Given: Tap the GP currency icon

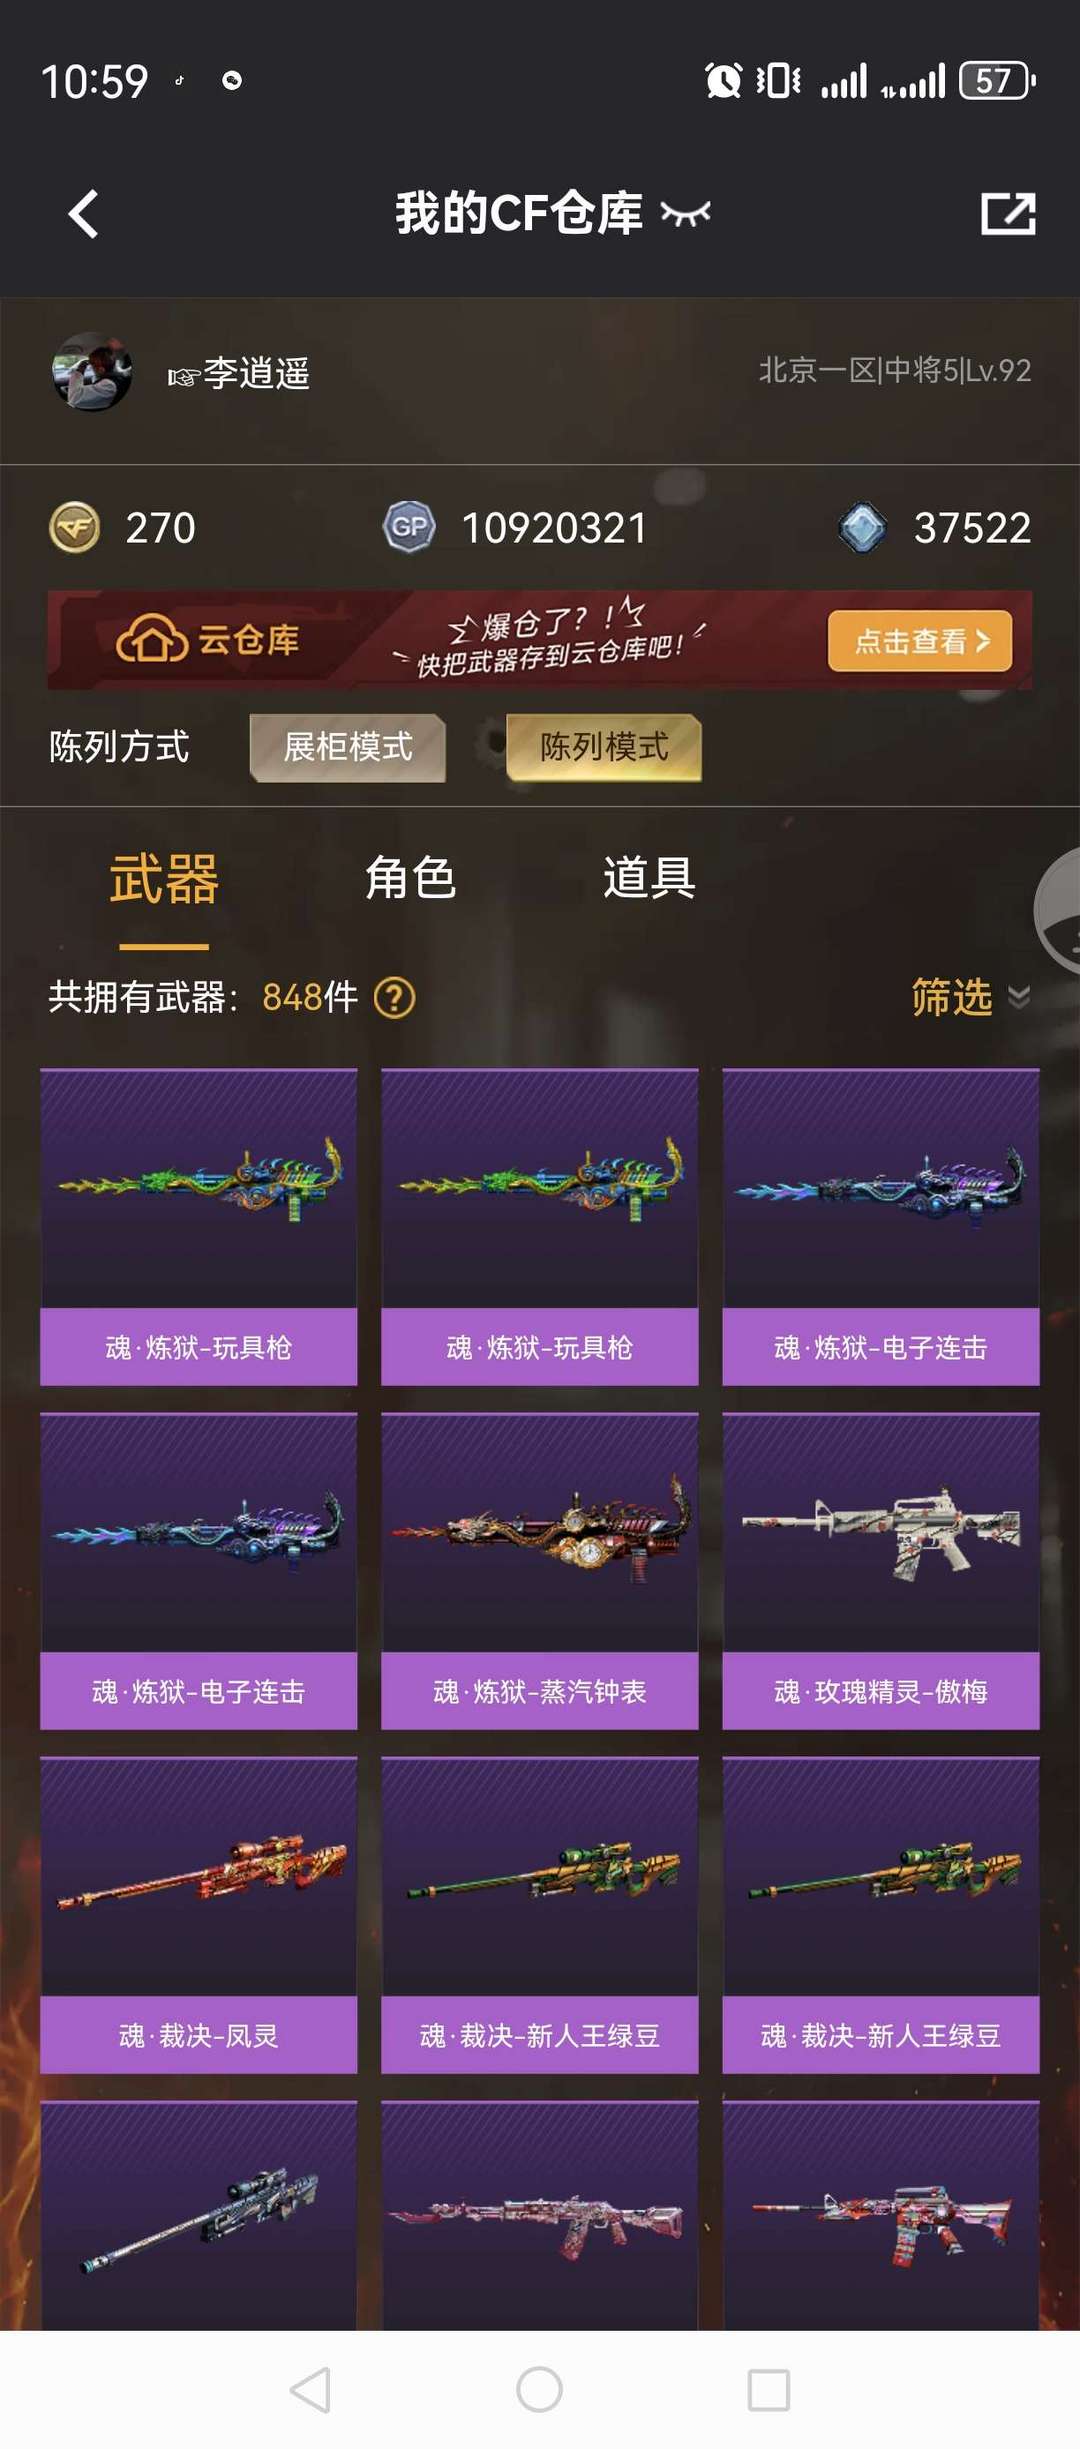Looking at the screenshot, I should pyautogui.click(x=409, y=527).
